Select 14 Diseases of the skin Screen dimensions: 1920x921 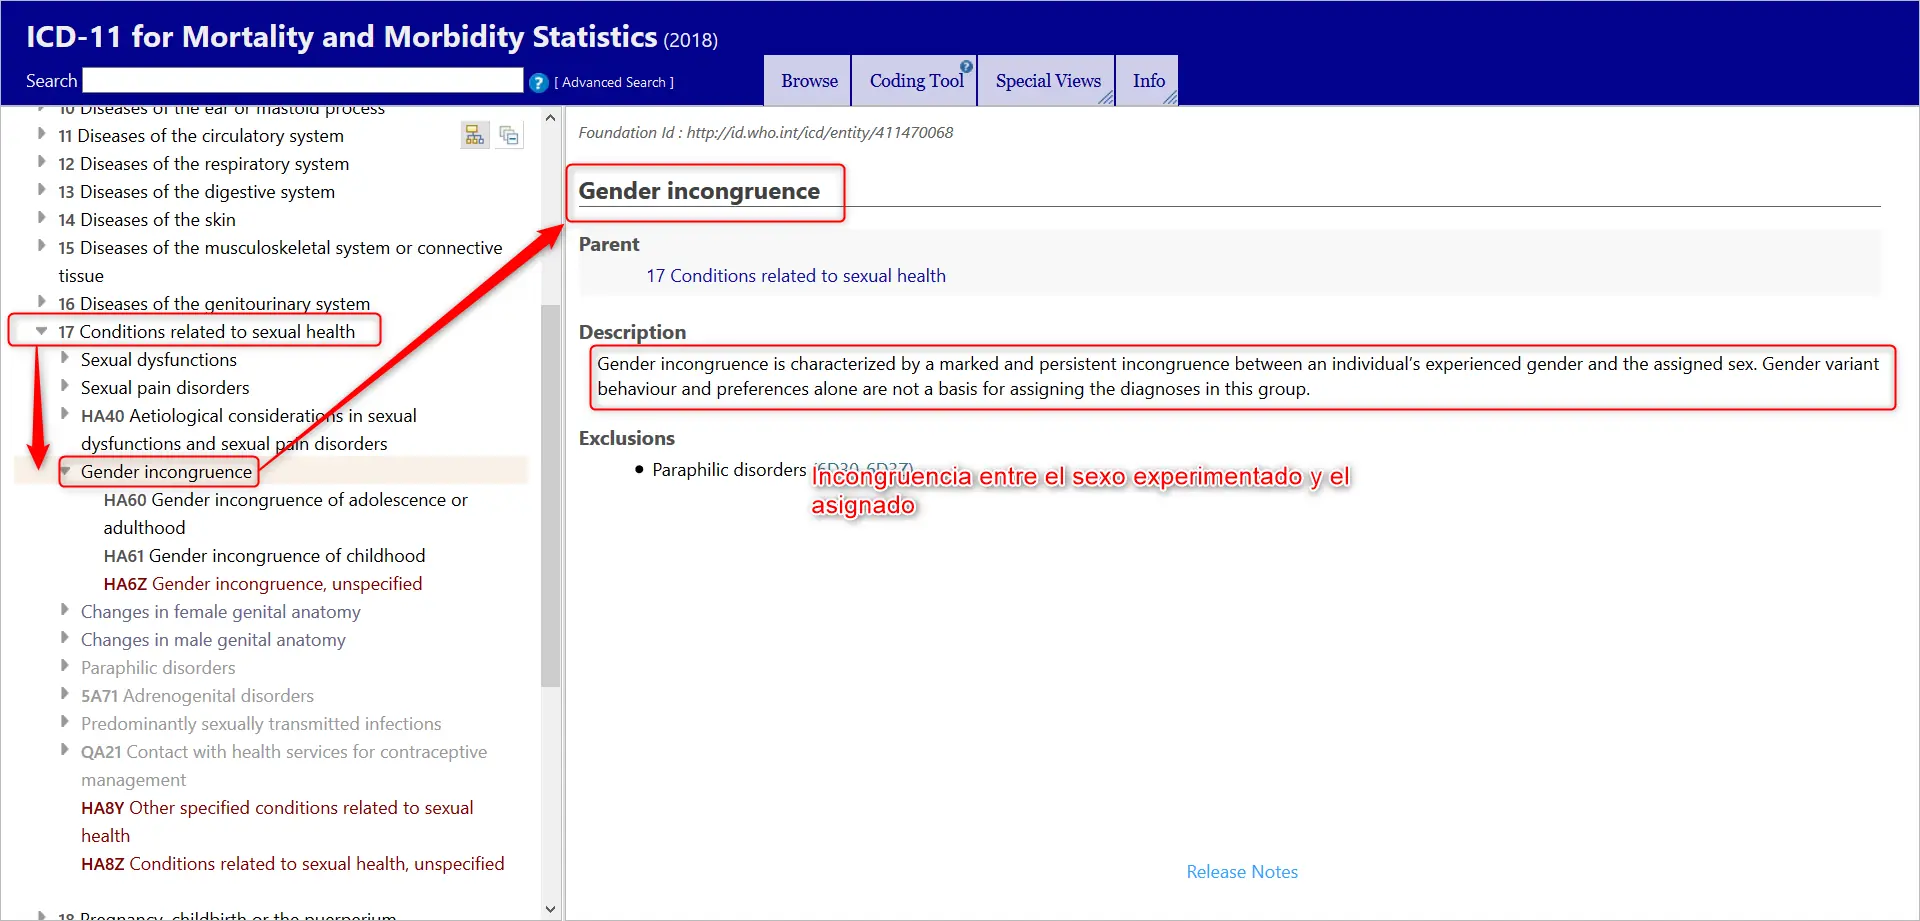coord(147,220)
